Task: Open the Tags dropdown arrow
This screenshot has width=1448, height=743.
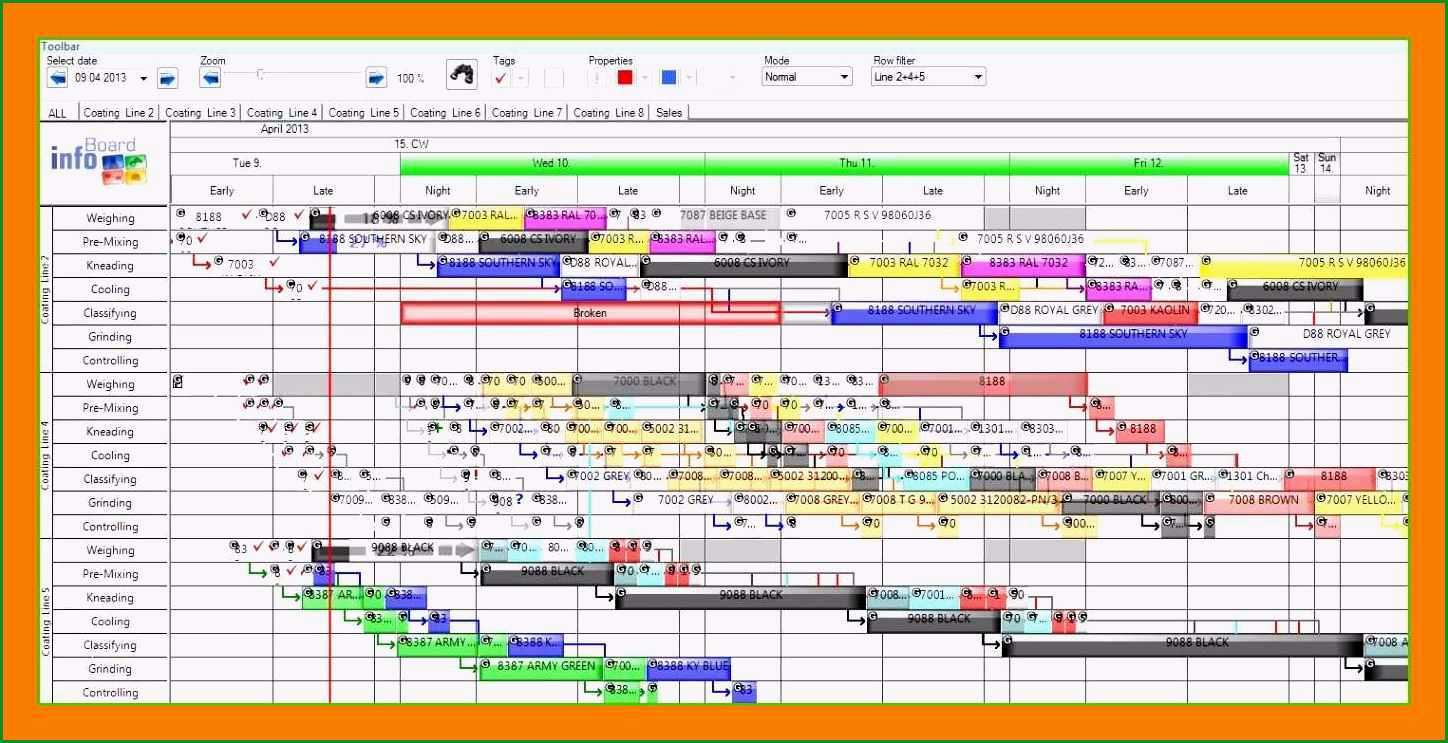Action: pyautogui.click(x=521, y=77)
